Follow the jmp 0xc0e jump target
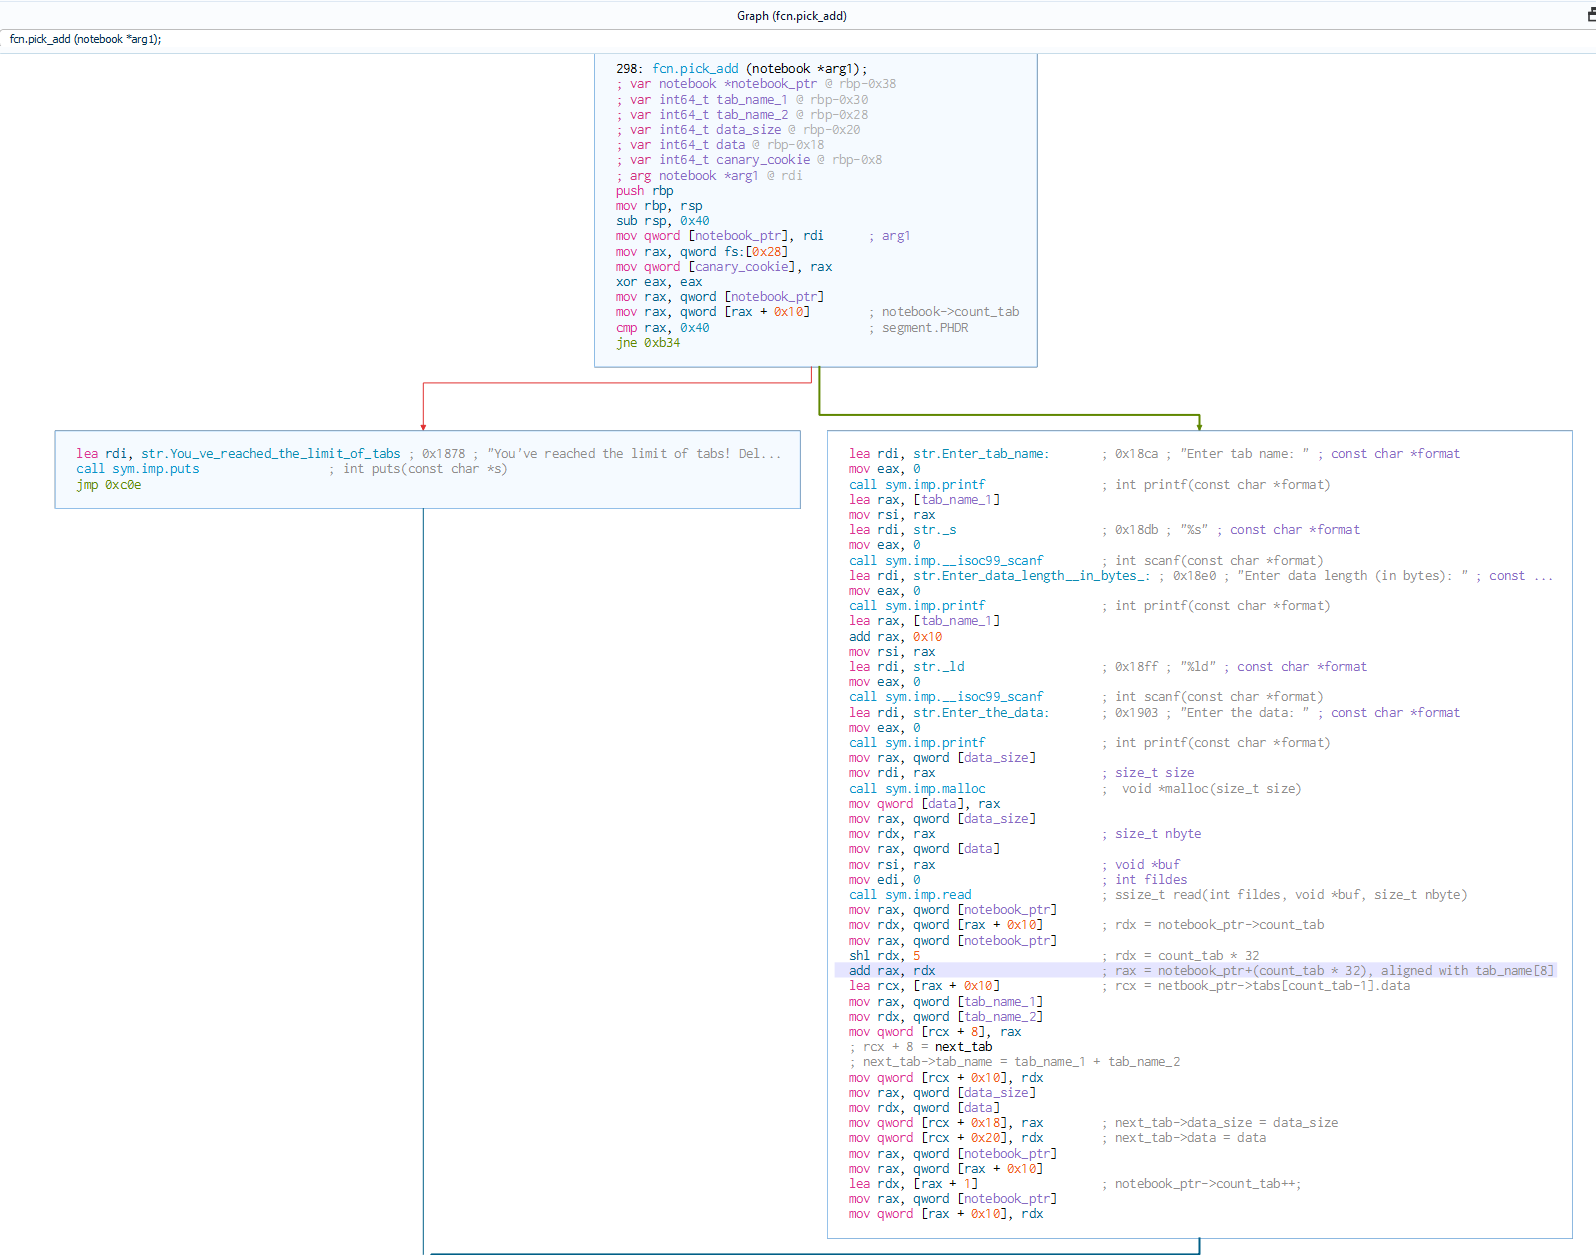Screen dimensions: 1596x1255 [x=122, y=485]
